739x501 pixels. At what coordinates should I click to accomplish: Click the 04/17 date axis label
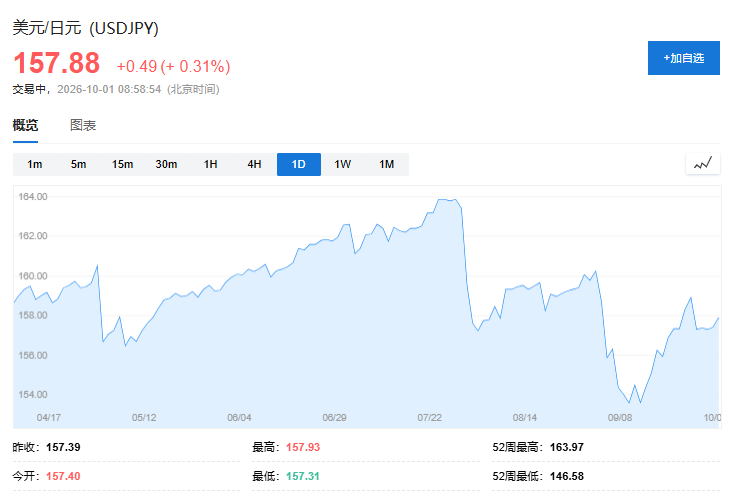[49, 418]
